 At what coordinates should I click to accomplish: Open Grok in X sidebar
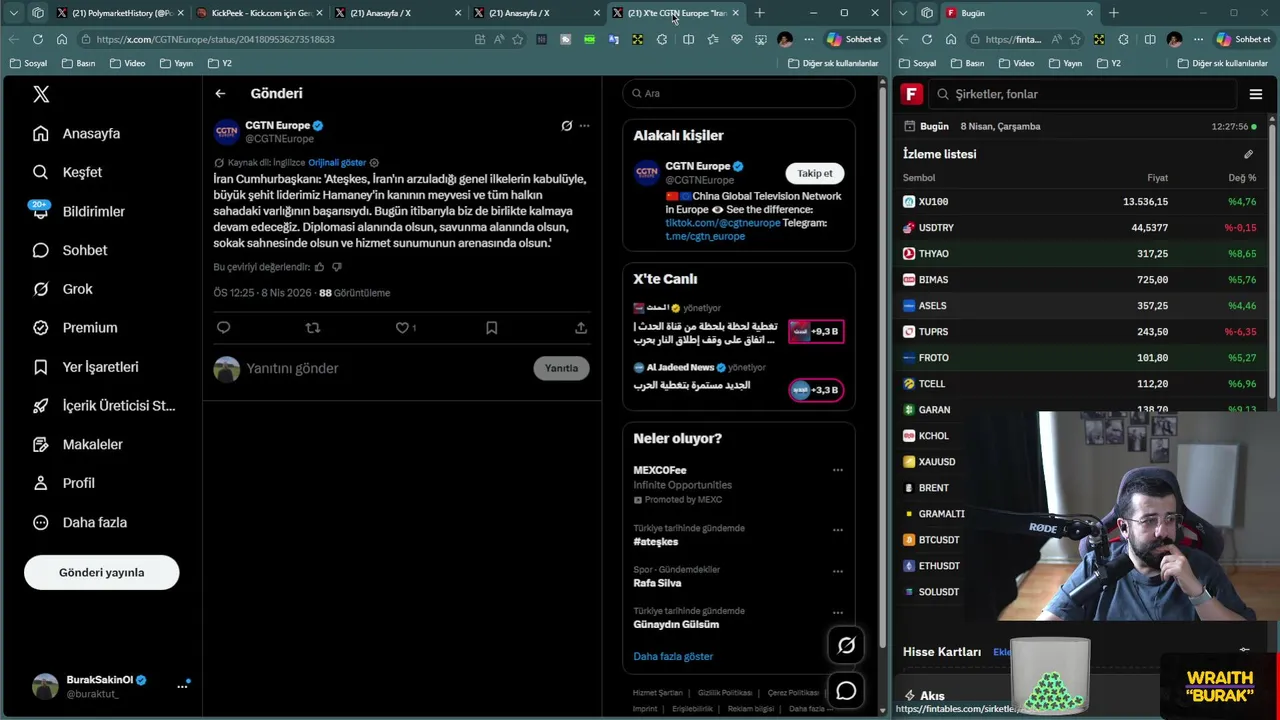point(62,289)
